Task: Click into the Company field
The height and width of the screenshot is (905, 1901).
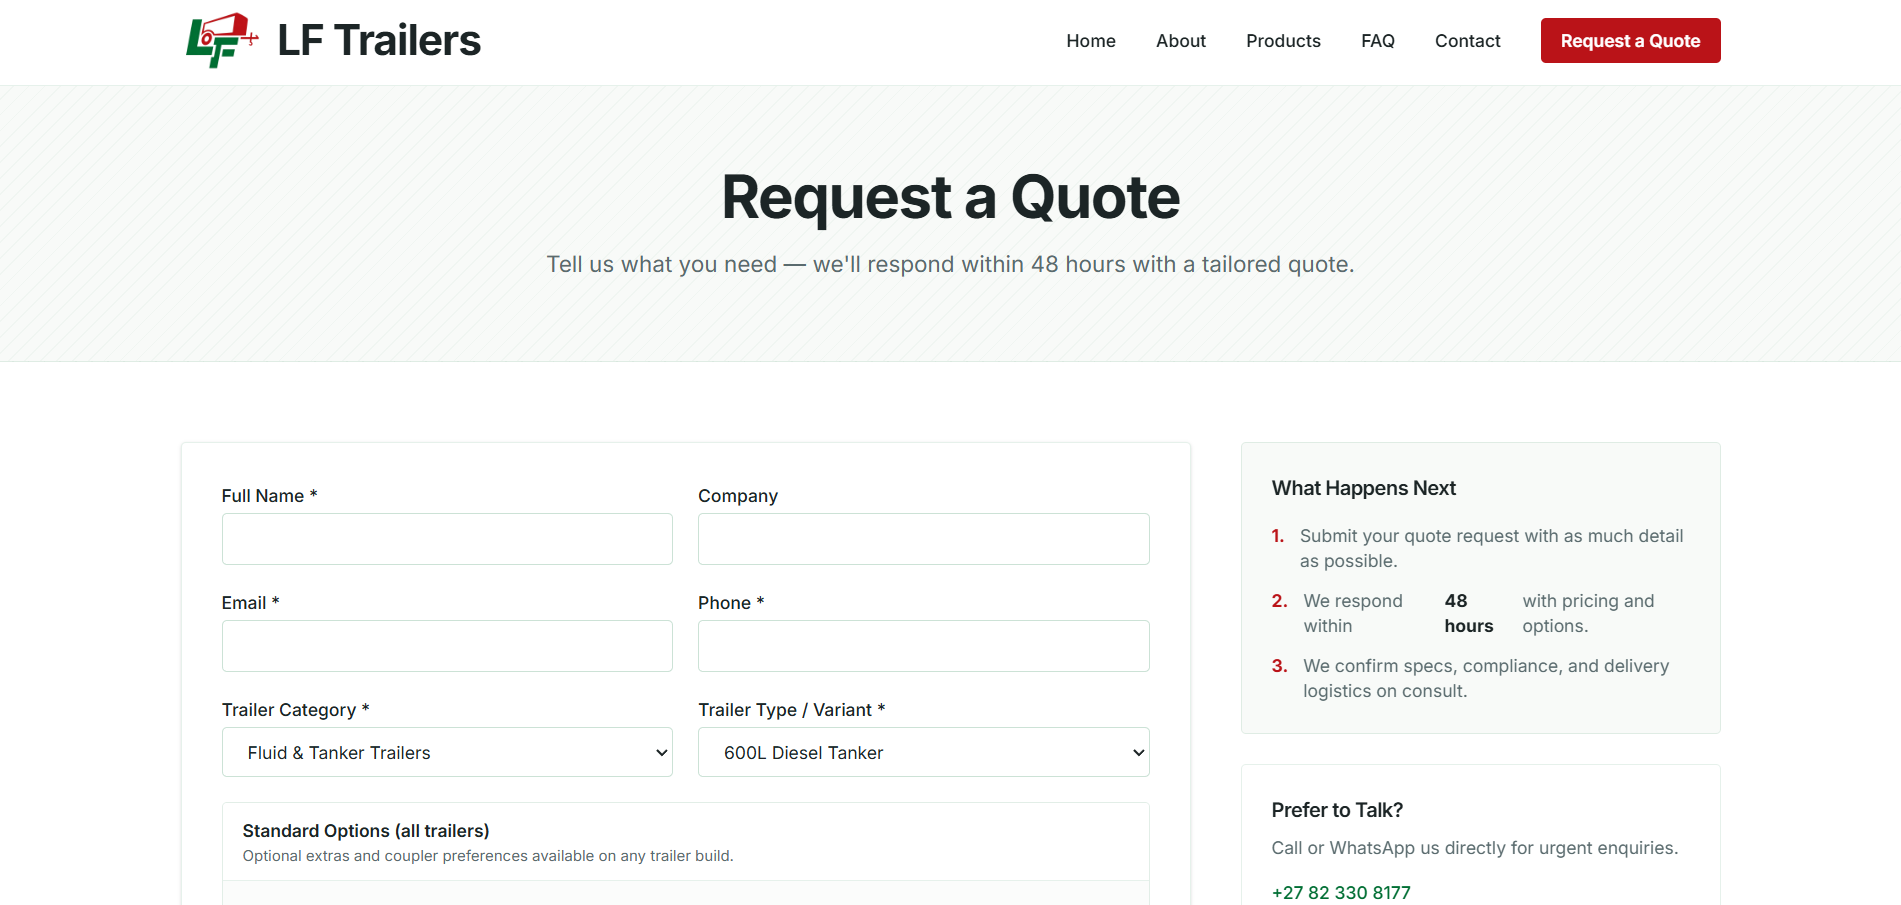Action: 923,539
